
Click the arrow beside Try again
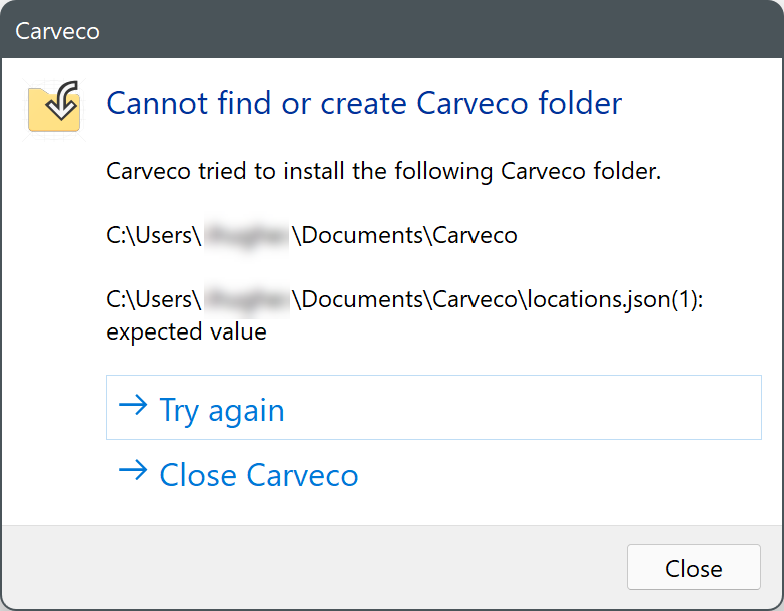[133, 405]
